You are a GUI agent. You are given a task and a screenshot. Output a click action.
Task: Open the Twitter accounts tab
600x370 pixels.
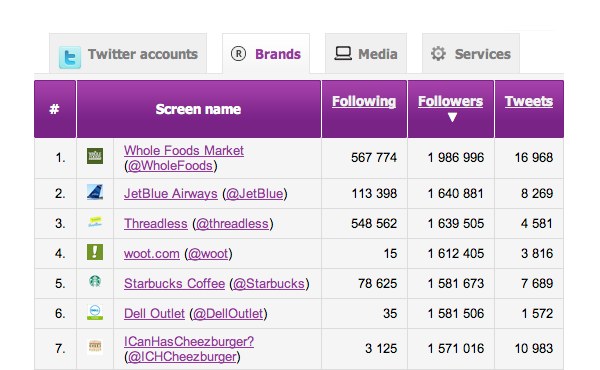(128, 53)
